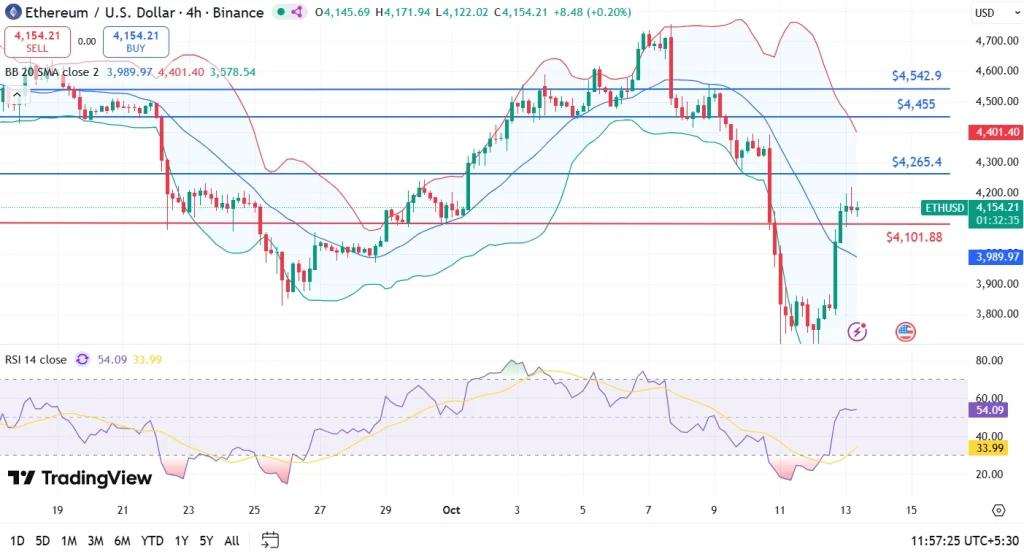Viewport: 1024px width, 557px height.
Task: Select the 1M time range
Action: 69,541
